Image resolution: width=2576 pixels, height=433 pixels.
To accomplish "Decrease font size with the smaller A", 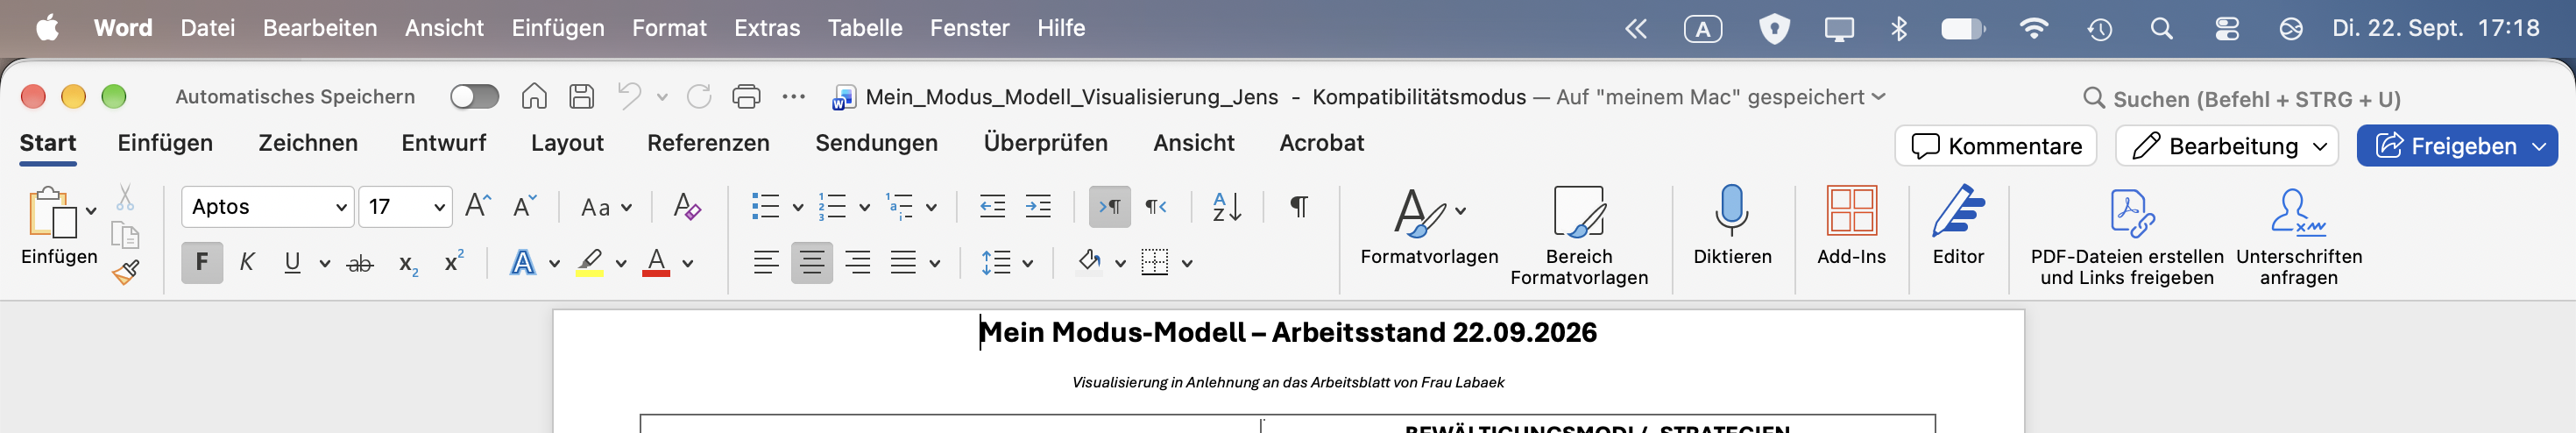I will coord(524,206).
